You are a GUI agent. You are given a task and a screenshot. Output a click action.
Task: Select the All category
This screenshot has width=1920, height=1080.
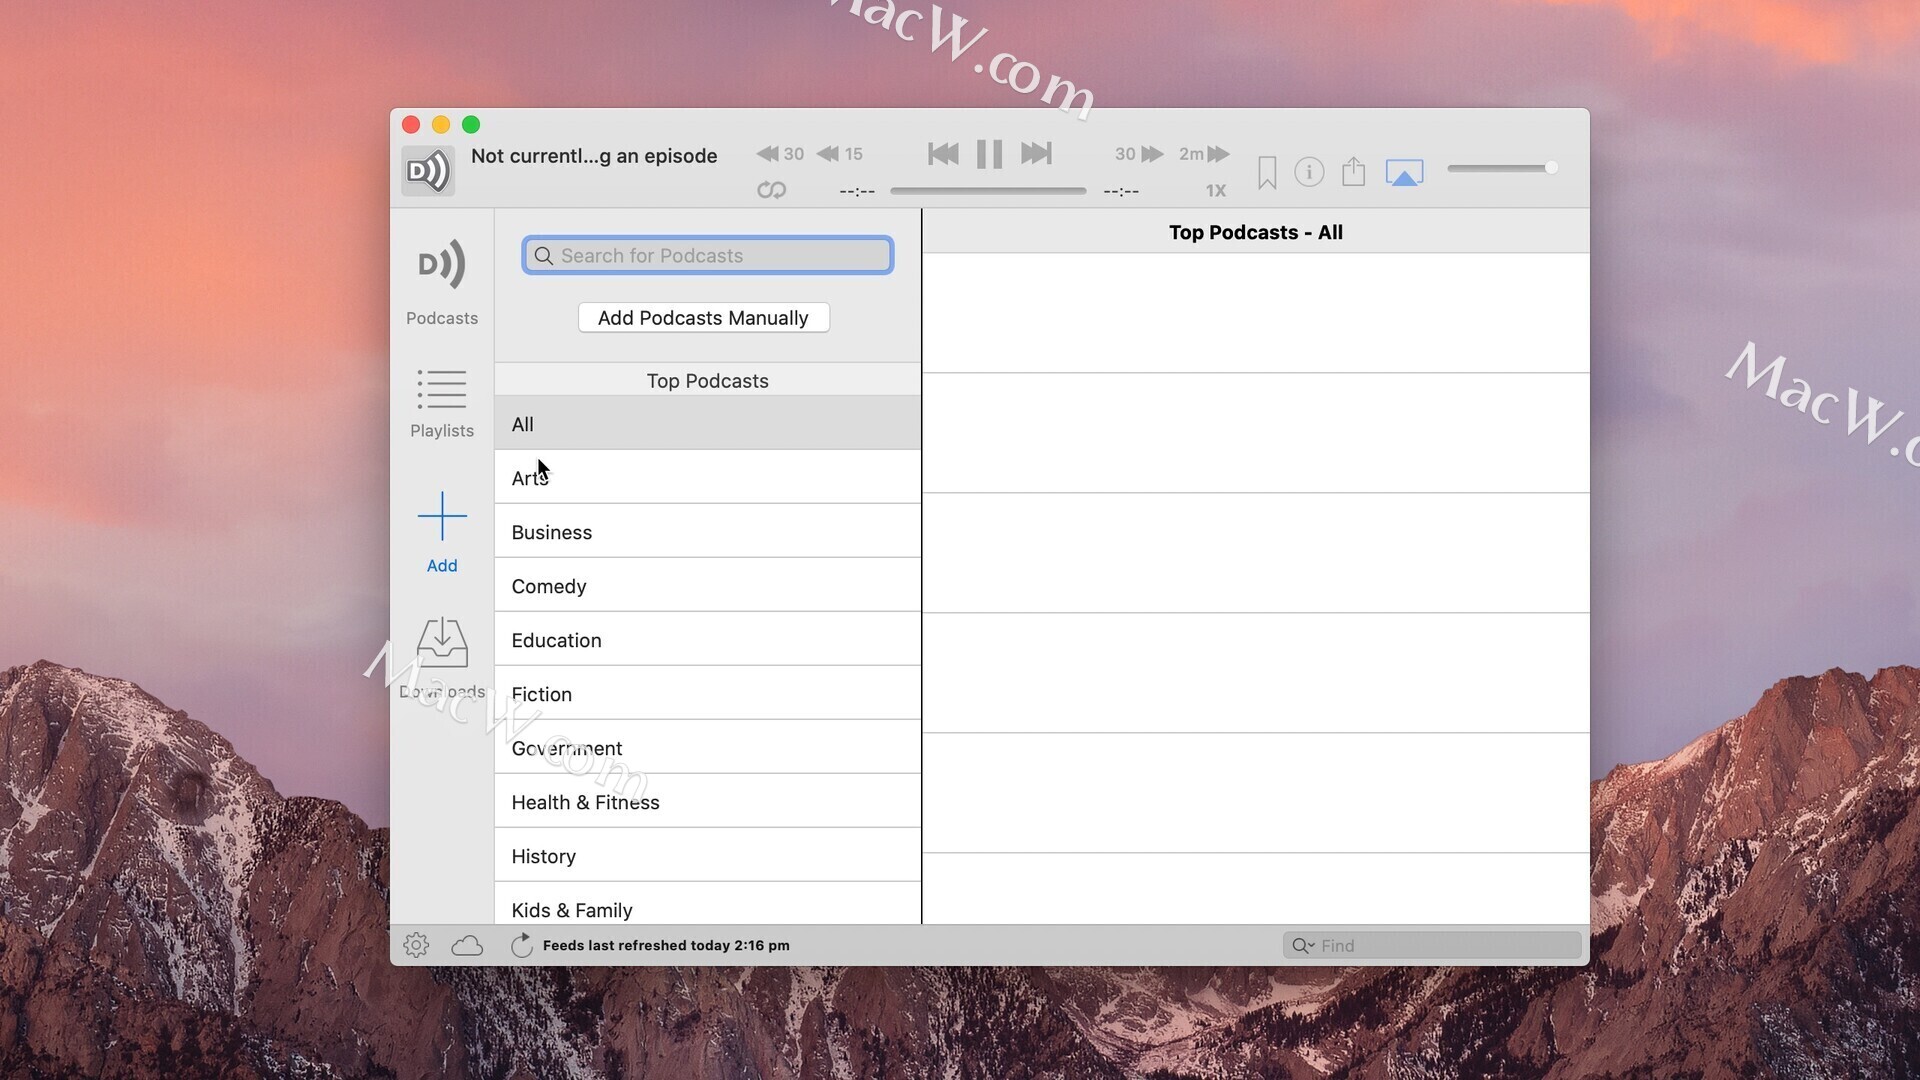(708, 424)
